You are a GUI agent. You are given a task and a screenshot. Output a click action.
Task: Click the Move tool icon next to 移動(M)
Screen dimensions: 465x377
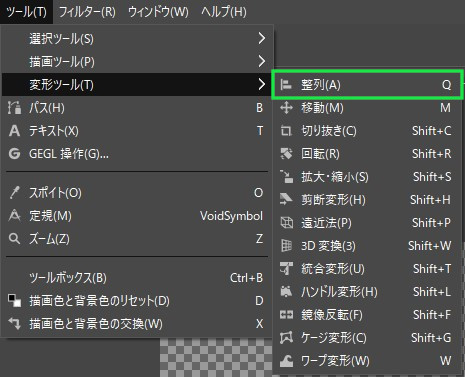click(286, 108)
